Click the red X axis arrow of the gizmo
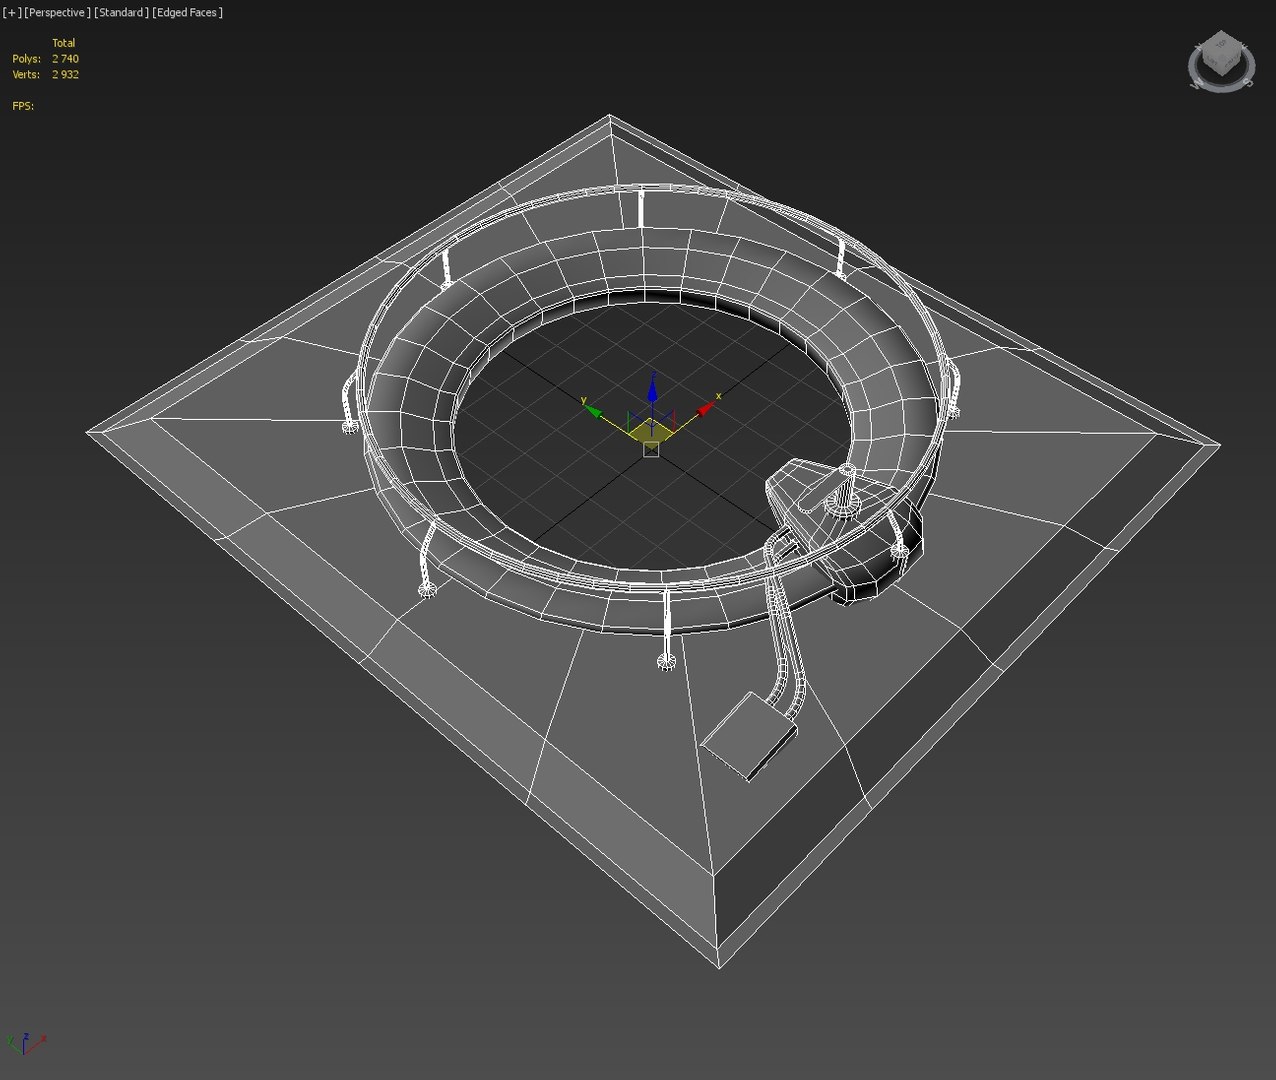The image size is (1276, 1080). [x=705, y=407]
